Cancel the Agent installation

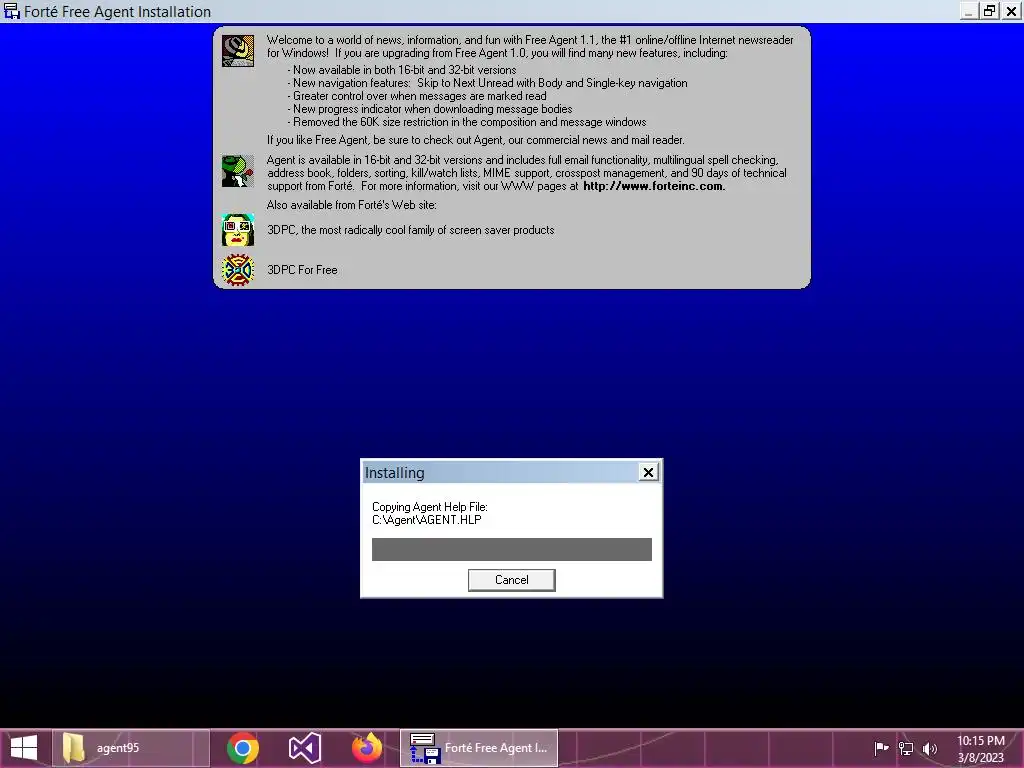[x=511, y=580]
